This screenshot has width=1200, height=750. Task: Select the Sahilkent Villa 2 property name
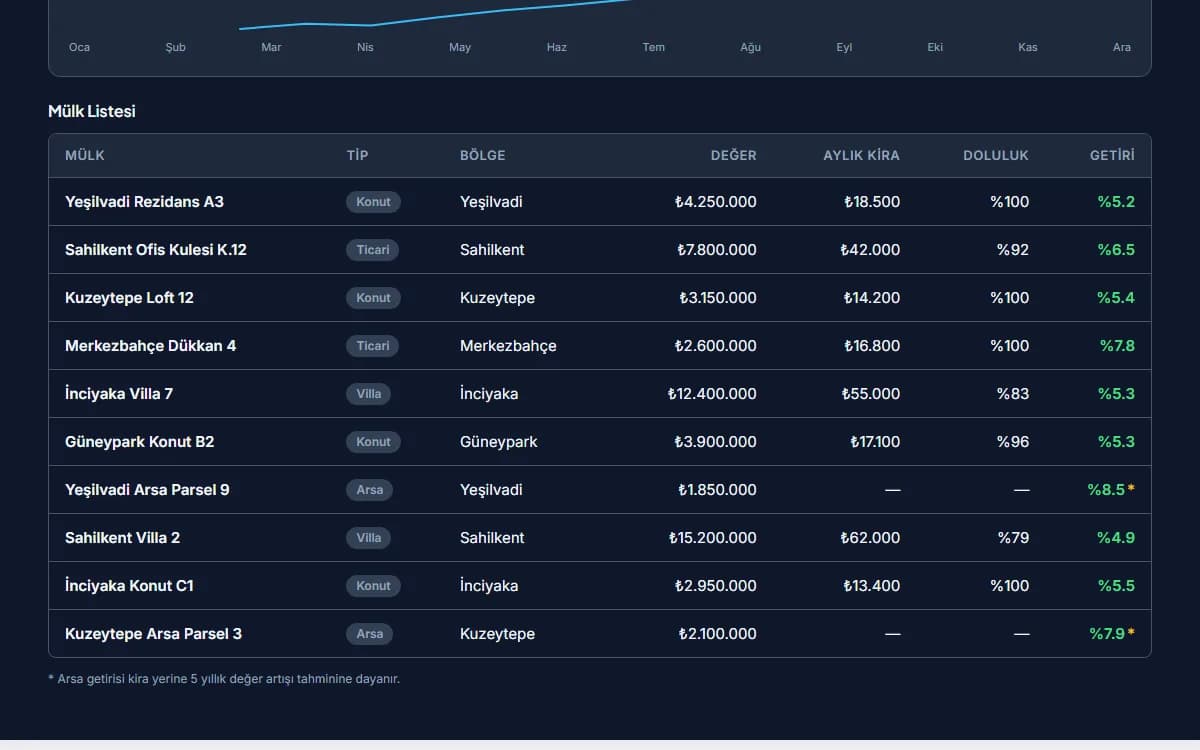point(123,538)
